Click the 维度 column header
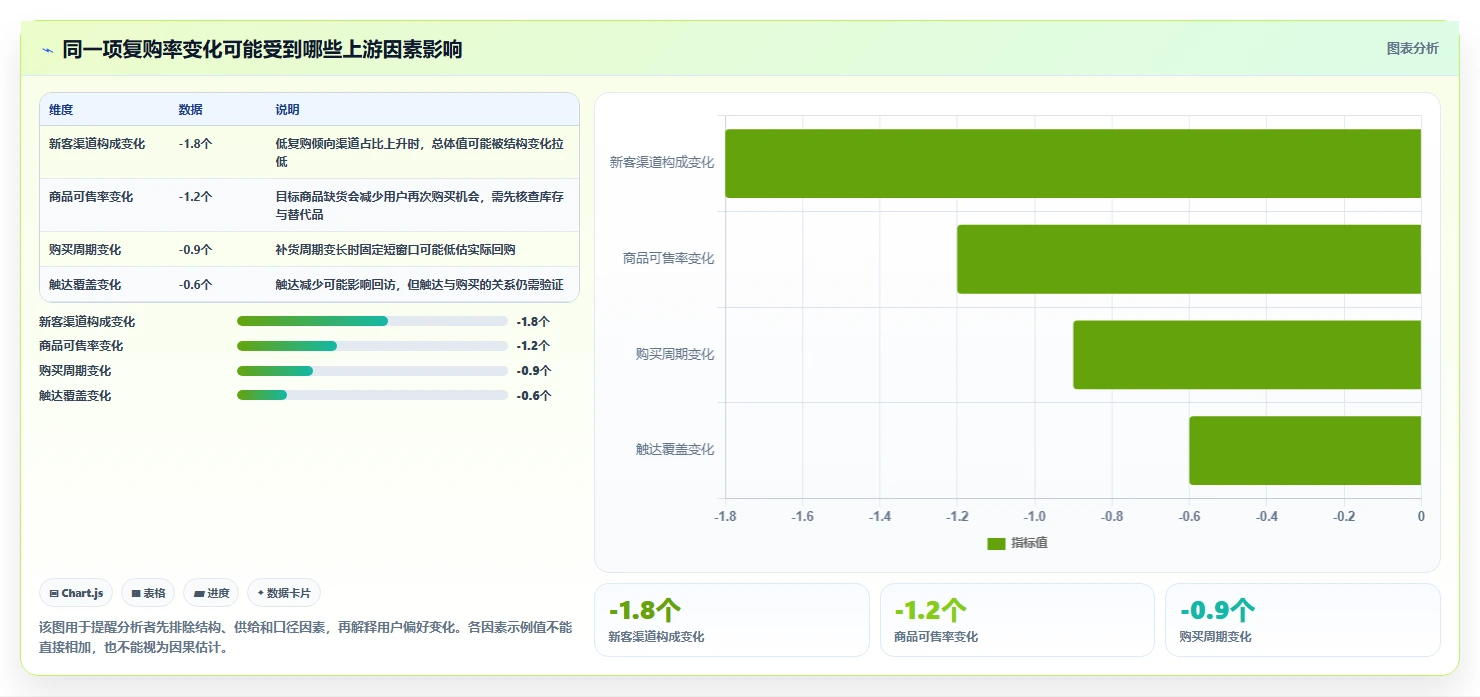 [x=61, y=110]
